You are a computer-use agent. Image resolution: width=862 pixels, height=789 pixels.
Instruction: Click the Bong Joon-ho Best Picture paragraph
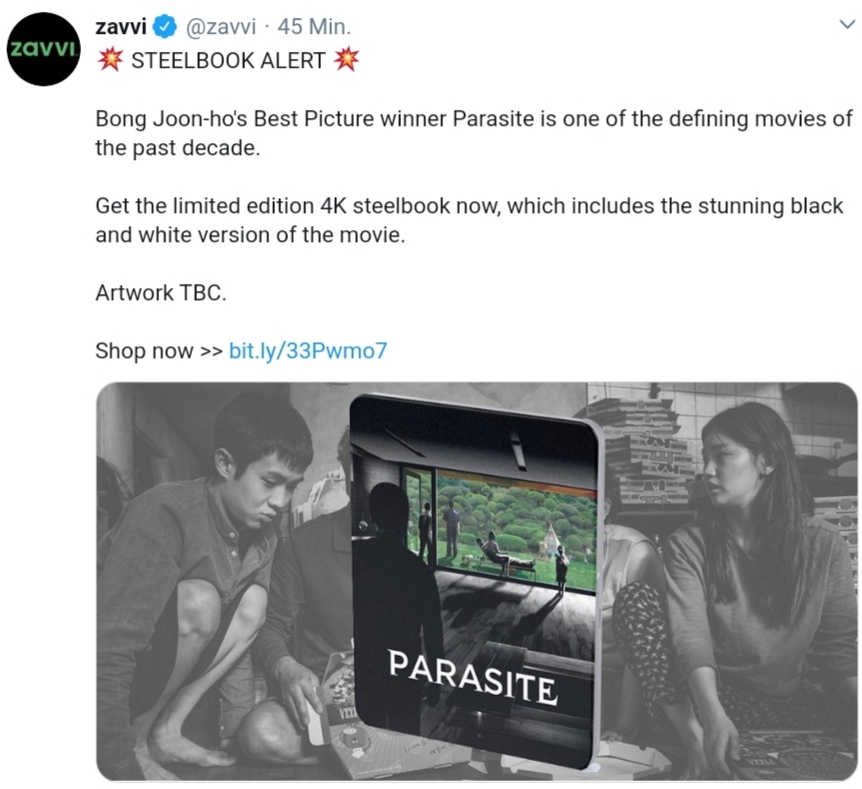point(473,133)
